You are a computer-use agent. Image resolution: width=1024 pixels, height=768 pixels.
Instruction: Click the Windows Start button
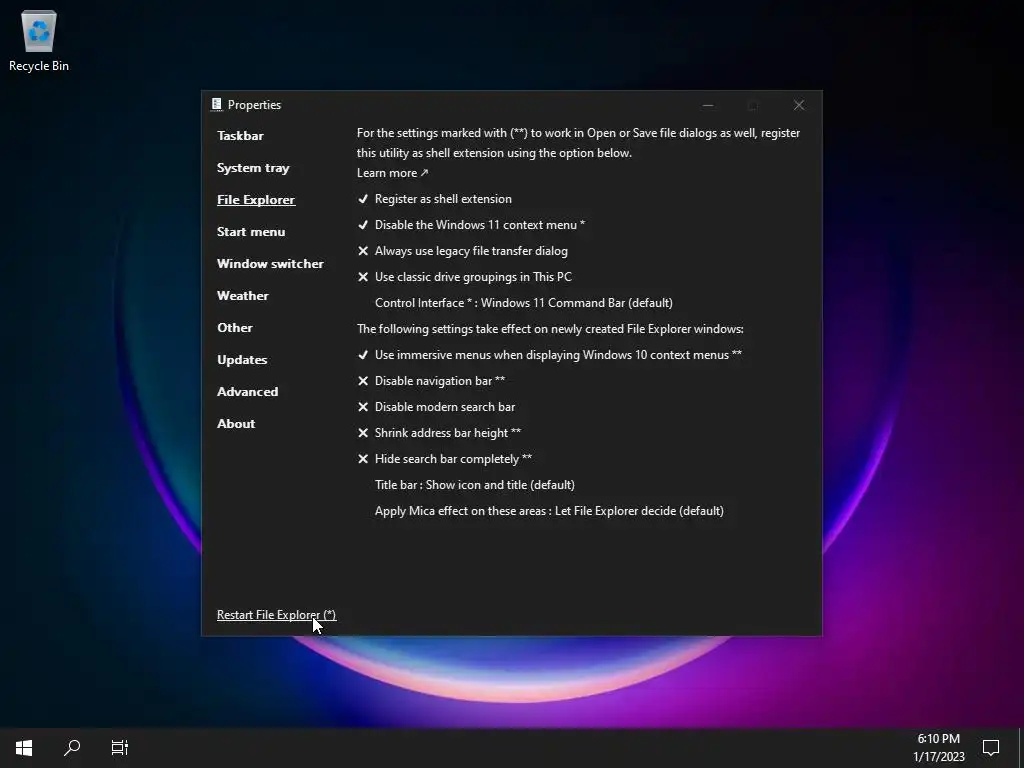click(24, 747)
